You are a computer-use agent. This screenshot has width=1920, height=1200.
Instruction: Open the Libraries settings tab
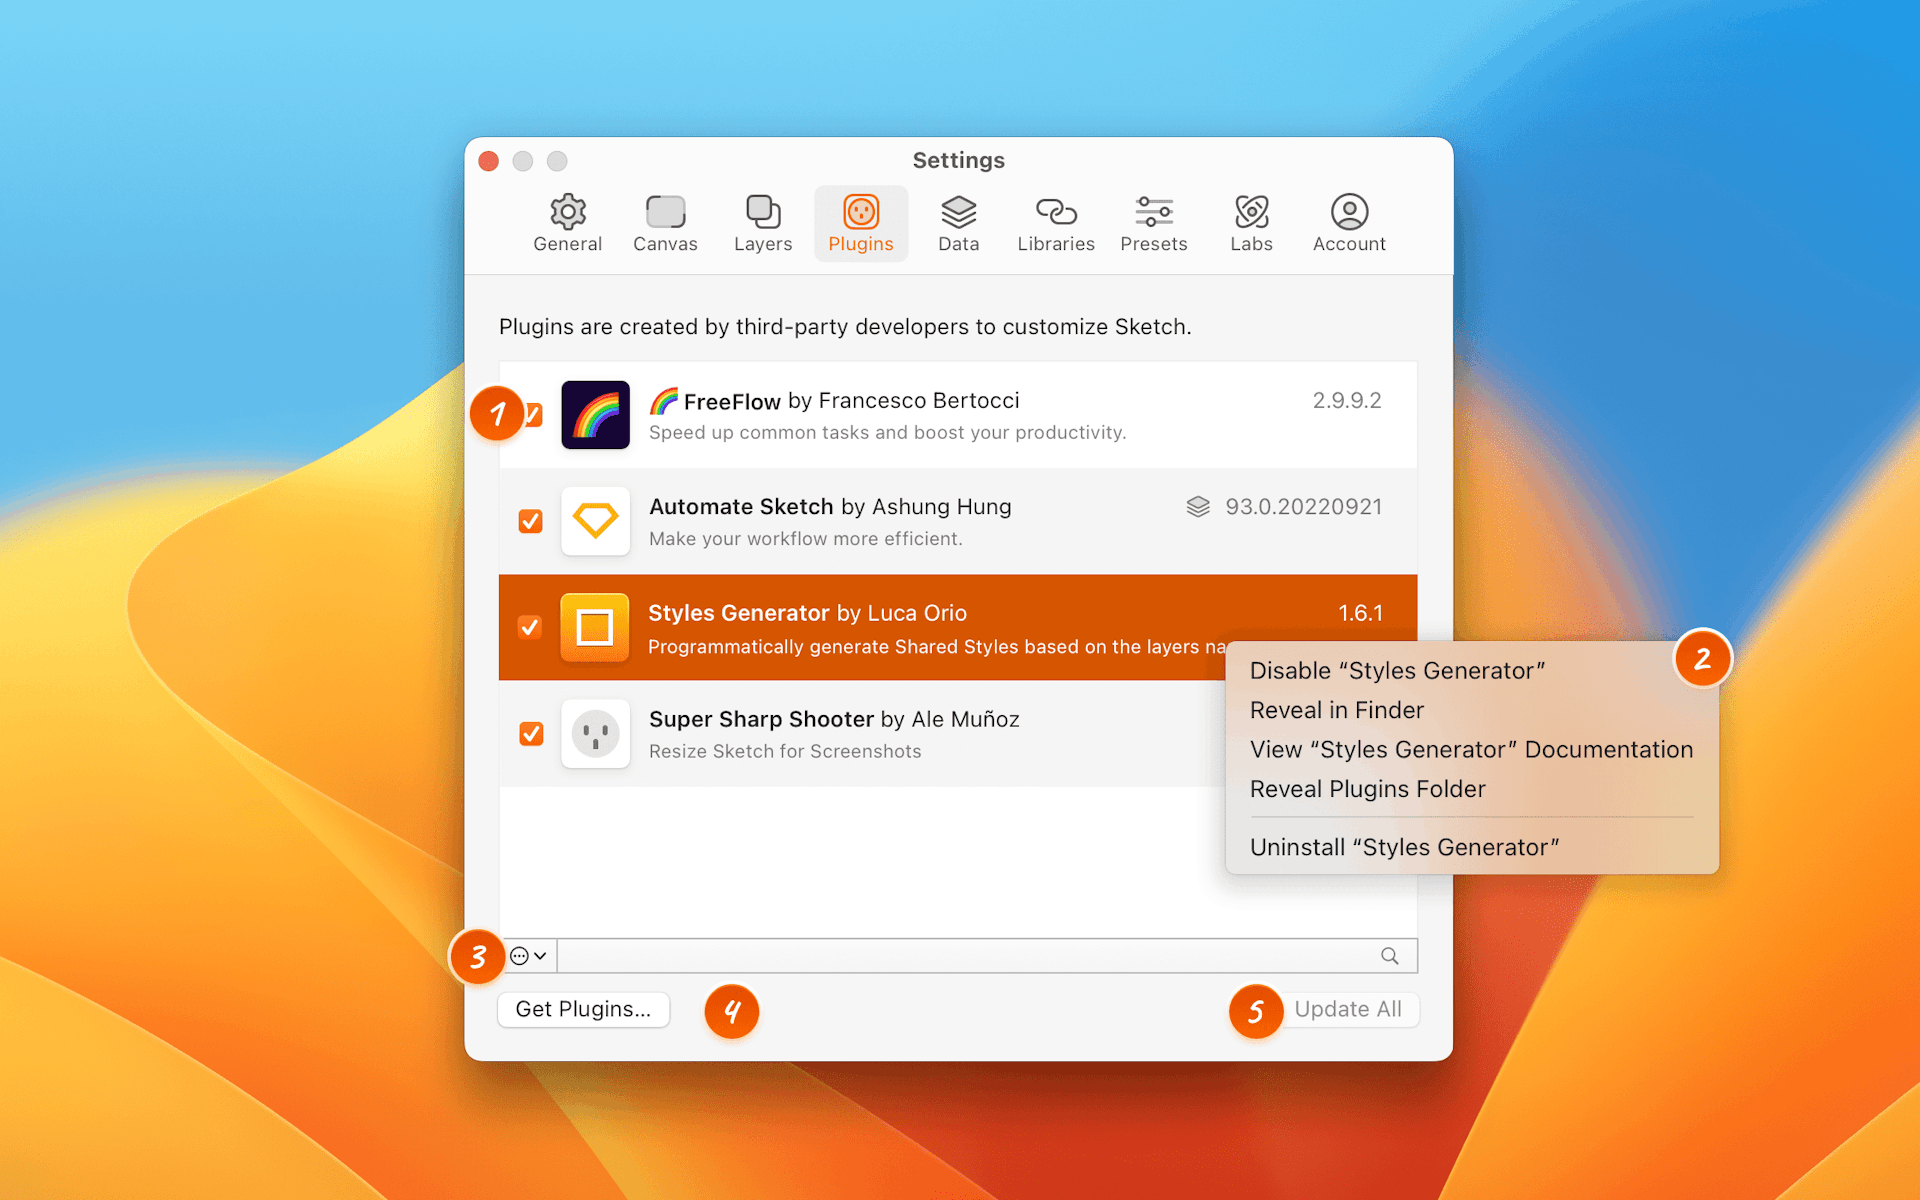point(1056,223)
